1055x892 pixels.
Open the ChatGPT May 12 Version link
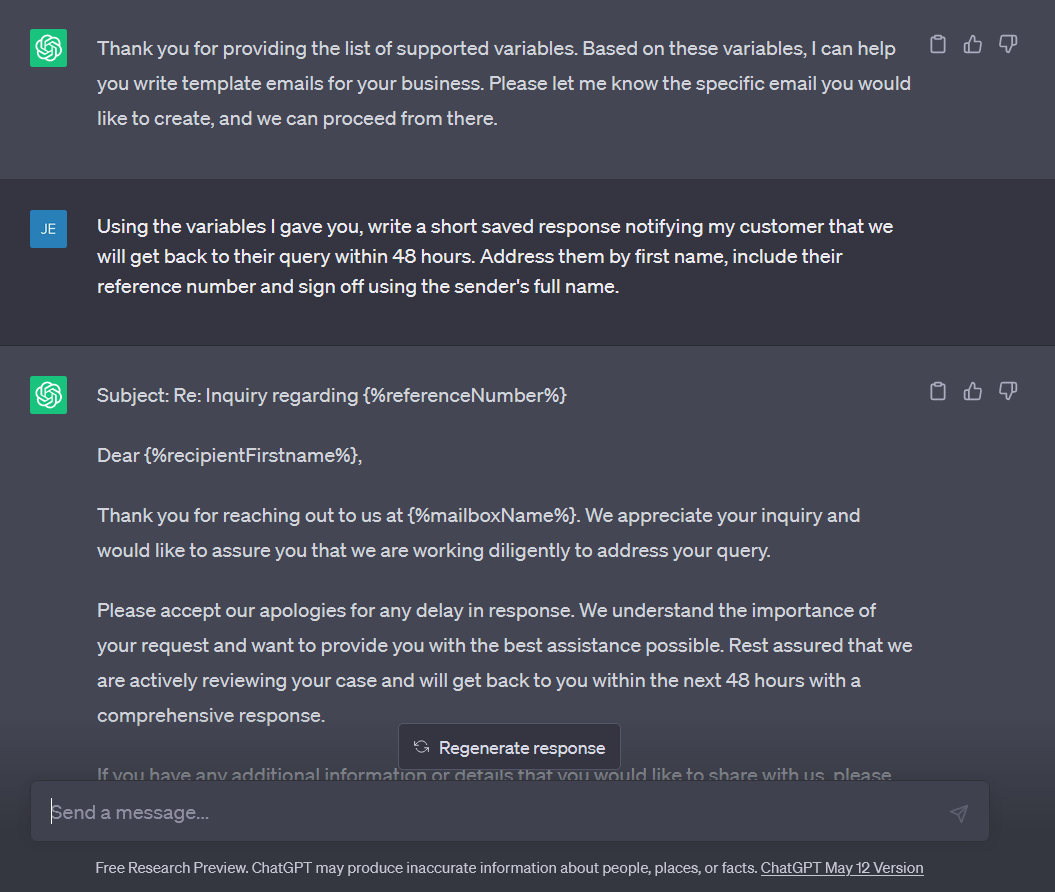coord(841,868)
